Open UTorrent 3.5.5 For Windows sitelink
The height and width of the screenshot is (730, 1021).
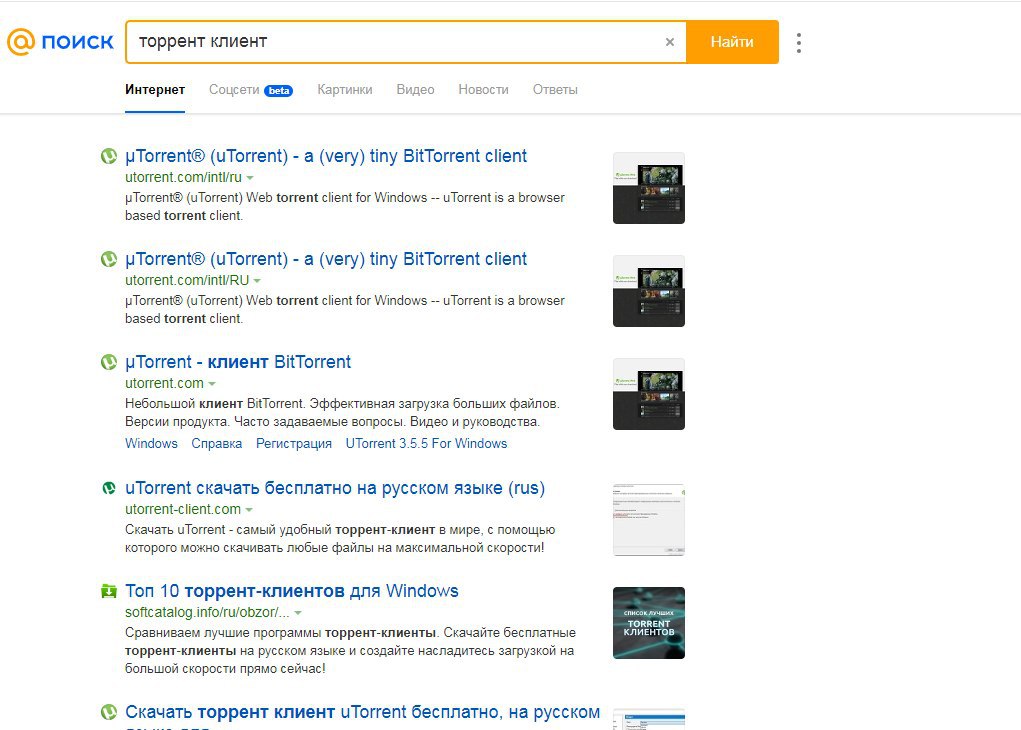pos(427,443)
